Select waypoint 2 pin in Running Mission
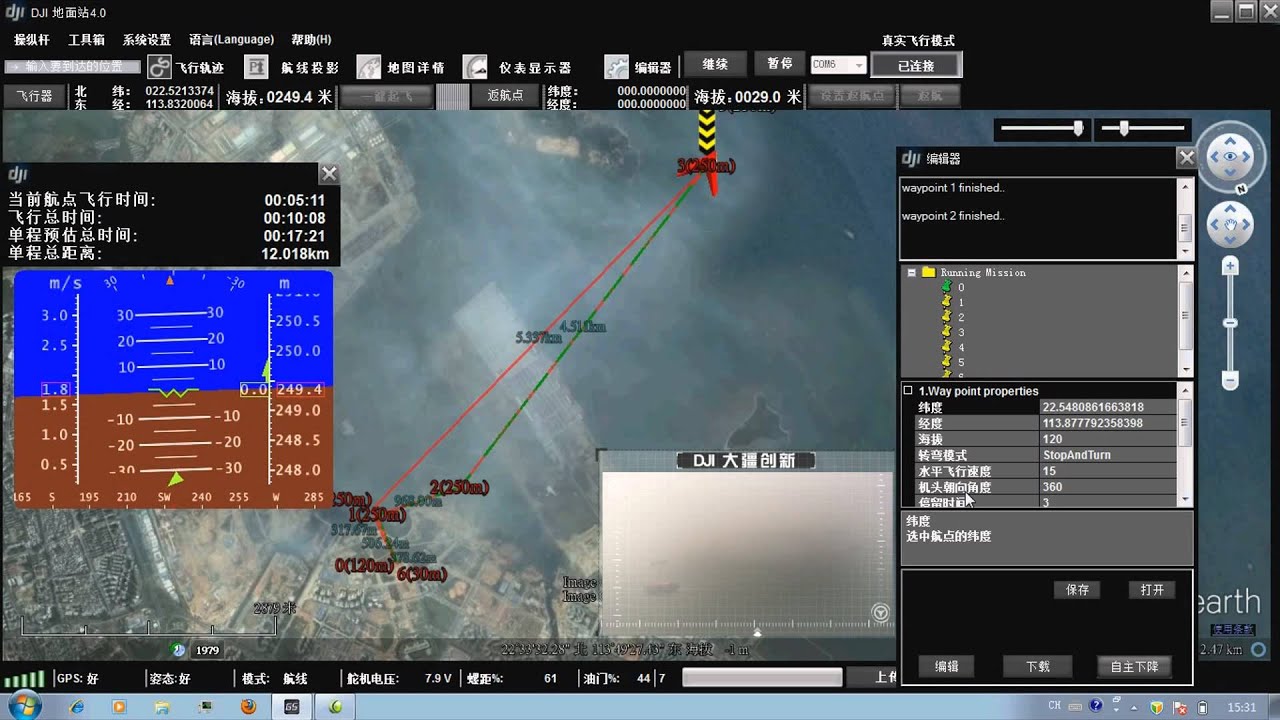Viewport: 1280px width, 720px height. tap(946, 317)
